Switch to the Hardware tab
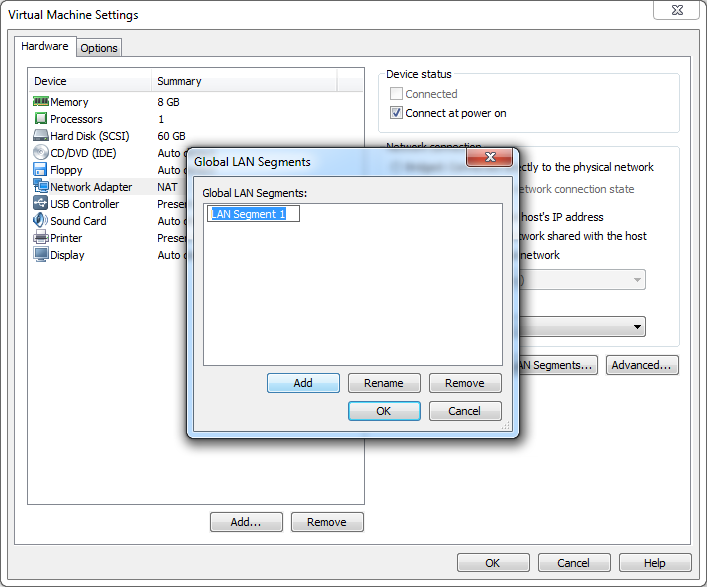Viewport: 707px width, 587px height. click(x=45, y=47)
